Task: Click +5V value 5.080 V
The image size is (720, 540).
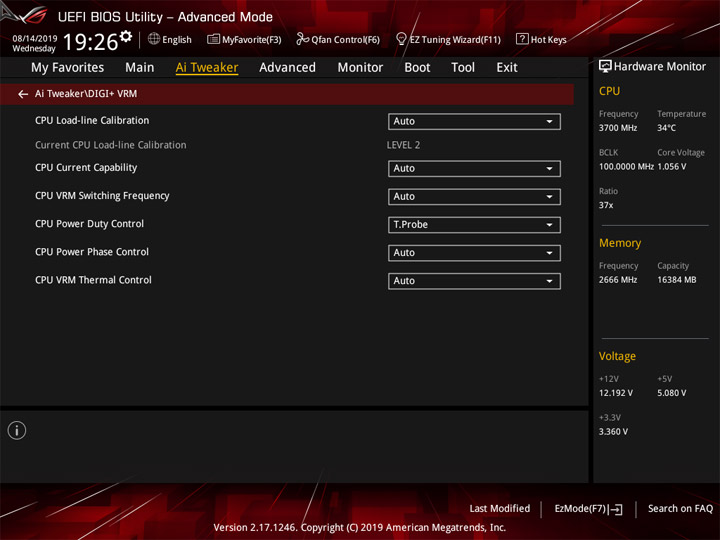Action: 671,393
